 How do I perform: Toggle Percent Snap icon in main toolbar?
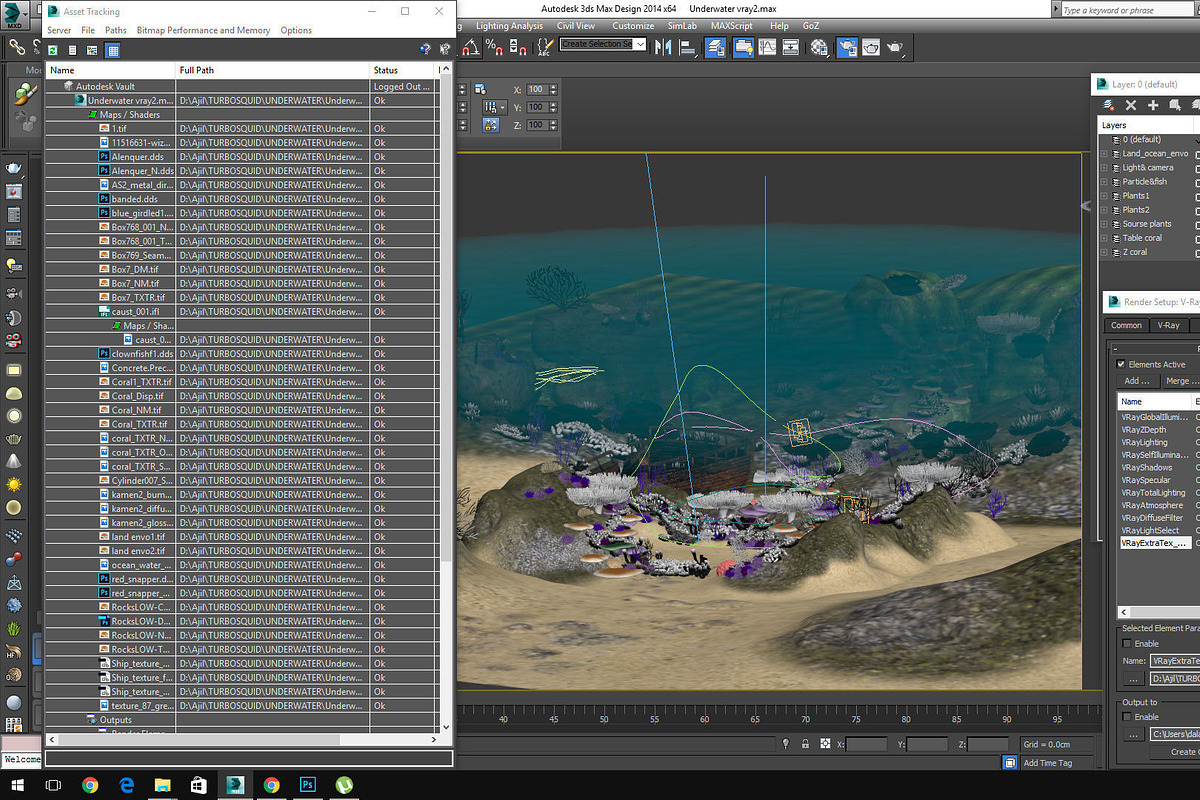[x=494, y=46]
